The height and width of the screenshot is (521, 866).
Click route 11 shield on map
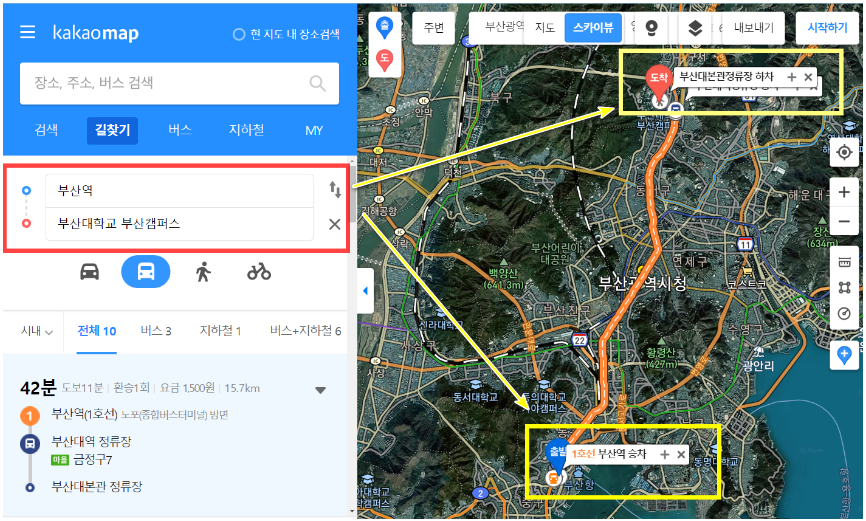tap(745, 244)
